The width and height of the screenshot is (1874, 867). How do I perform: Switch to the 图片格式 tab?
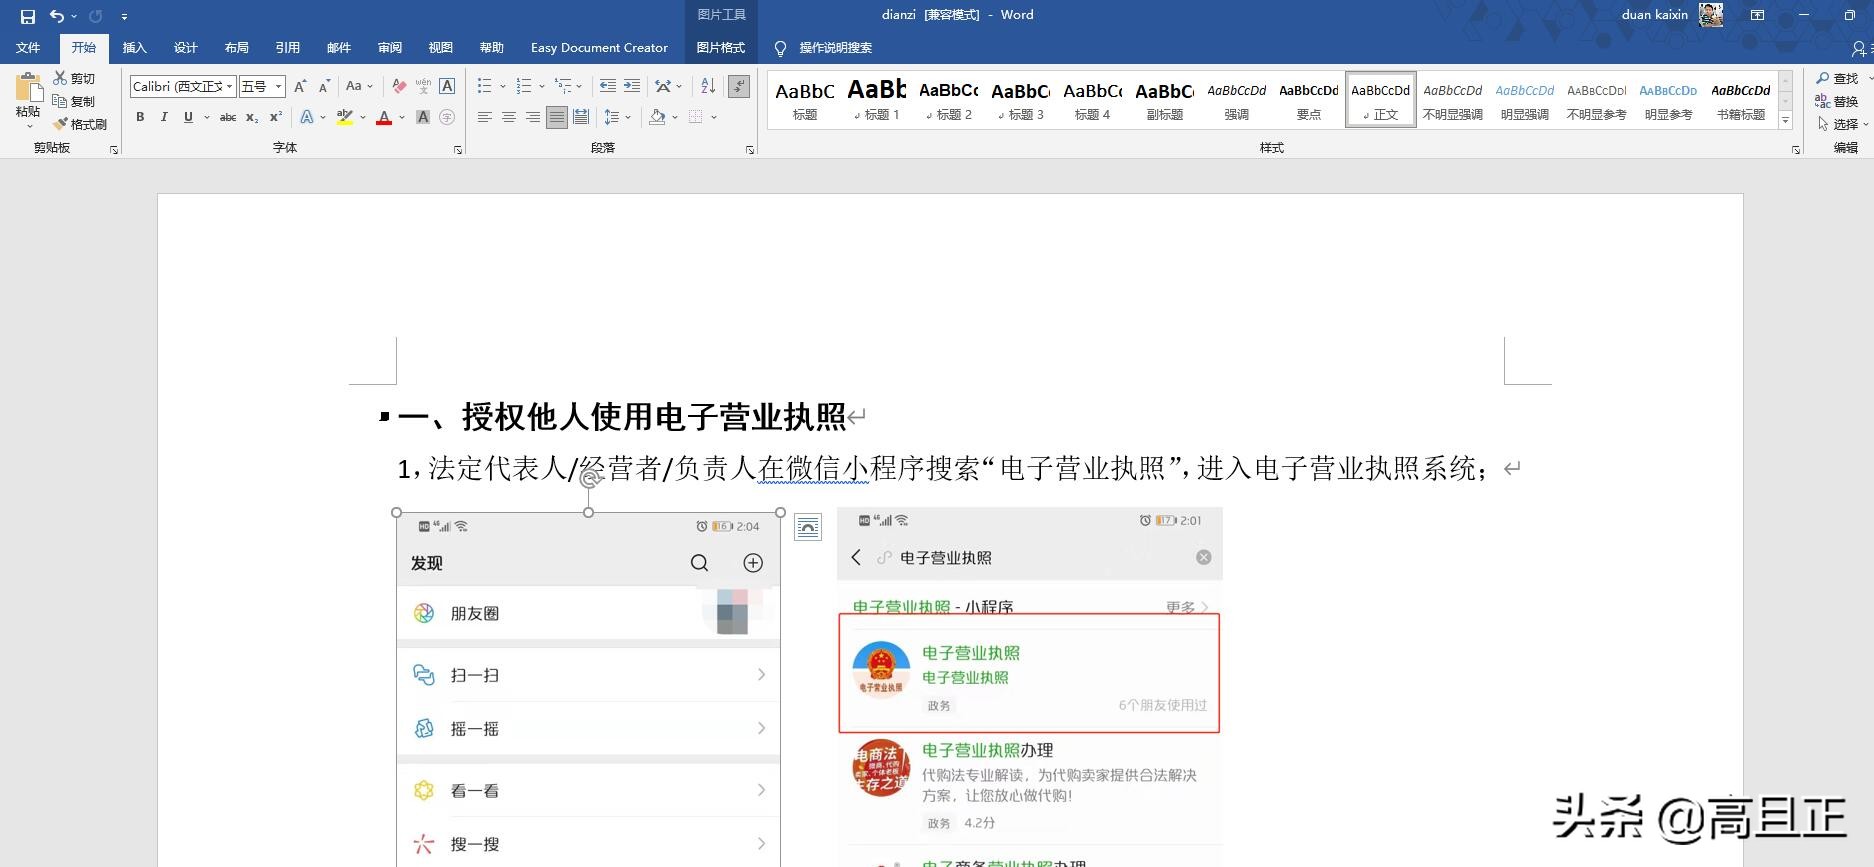pos(720,48)
